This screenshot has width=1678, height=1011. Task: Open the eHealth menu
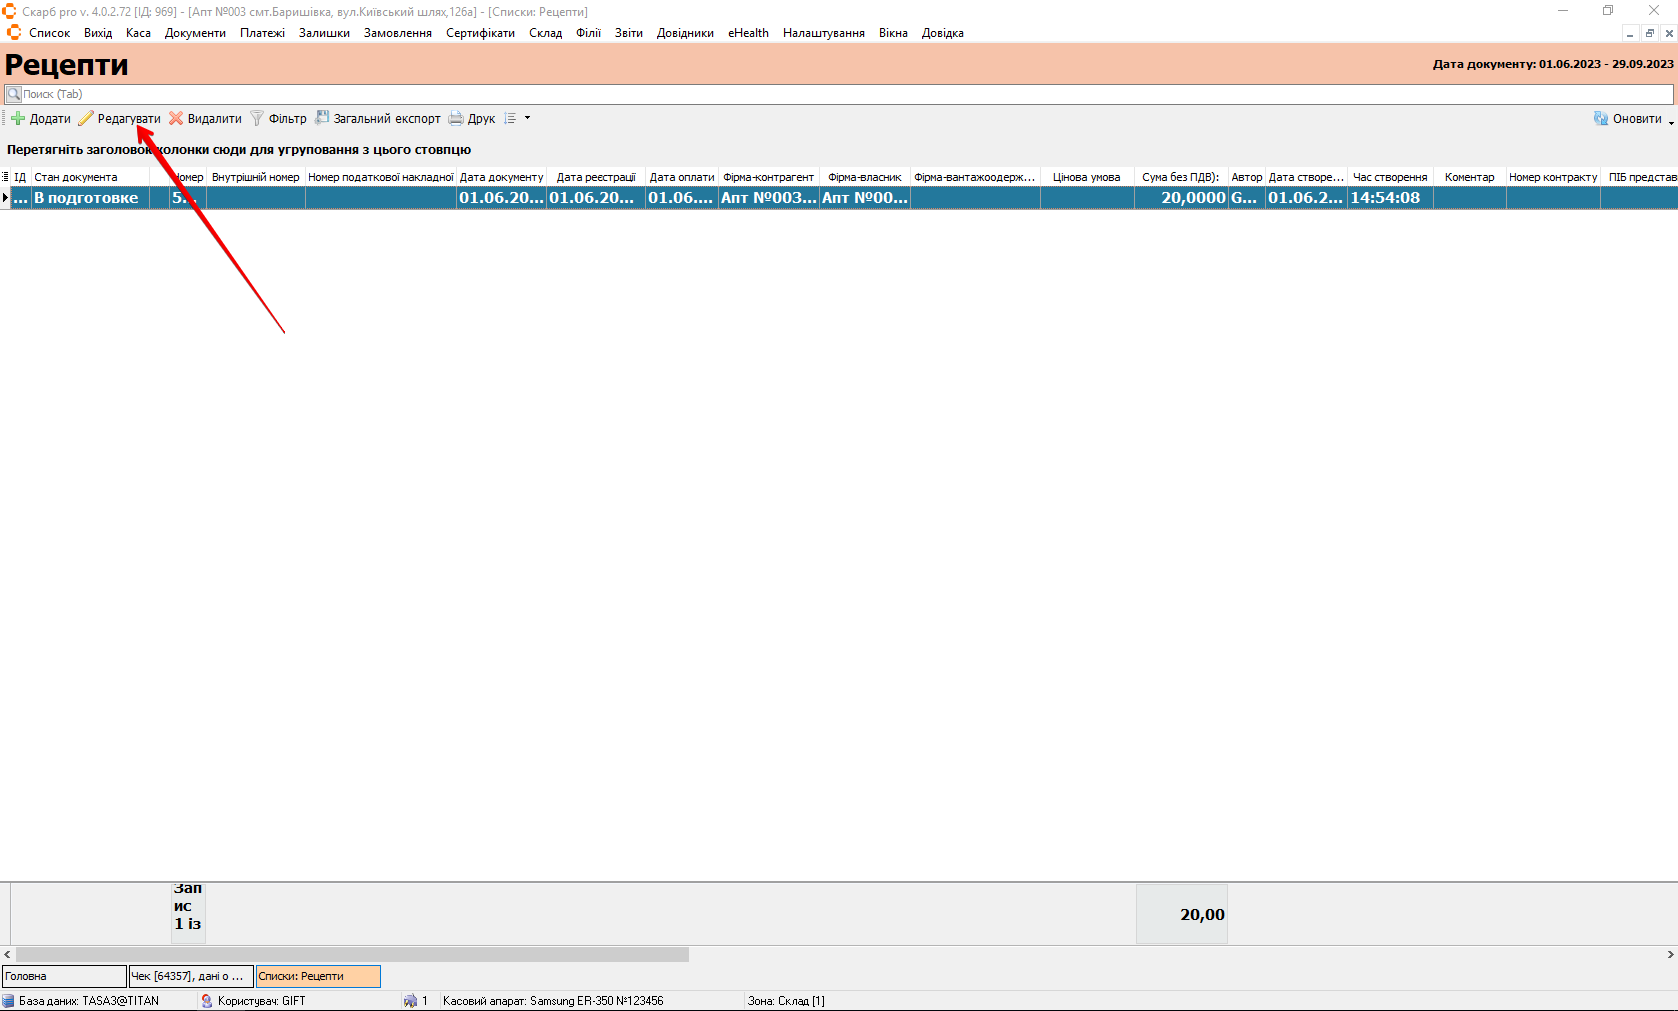[x=748, y=33]
